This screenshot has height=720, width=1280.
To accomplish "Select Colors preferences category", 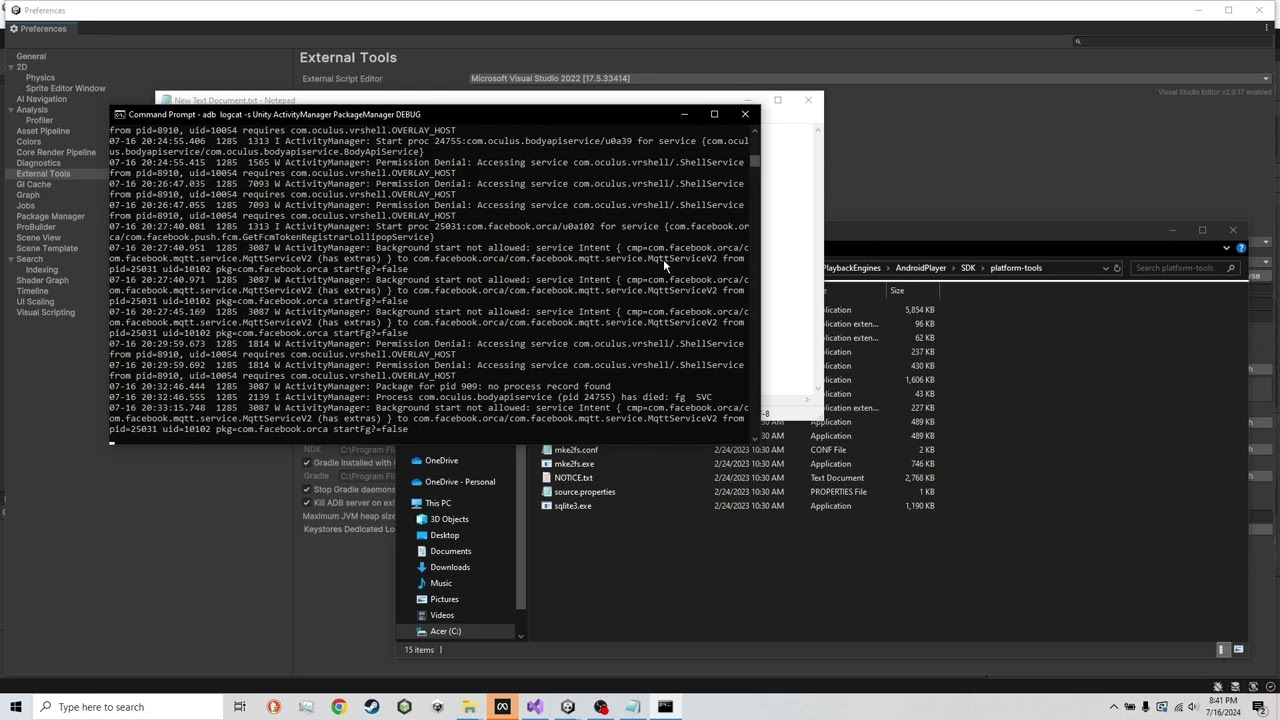I will click(x=29, y=142).
